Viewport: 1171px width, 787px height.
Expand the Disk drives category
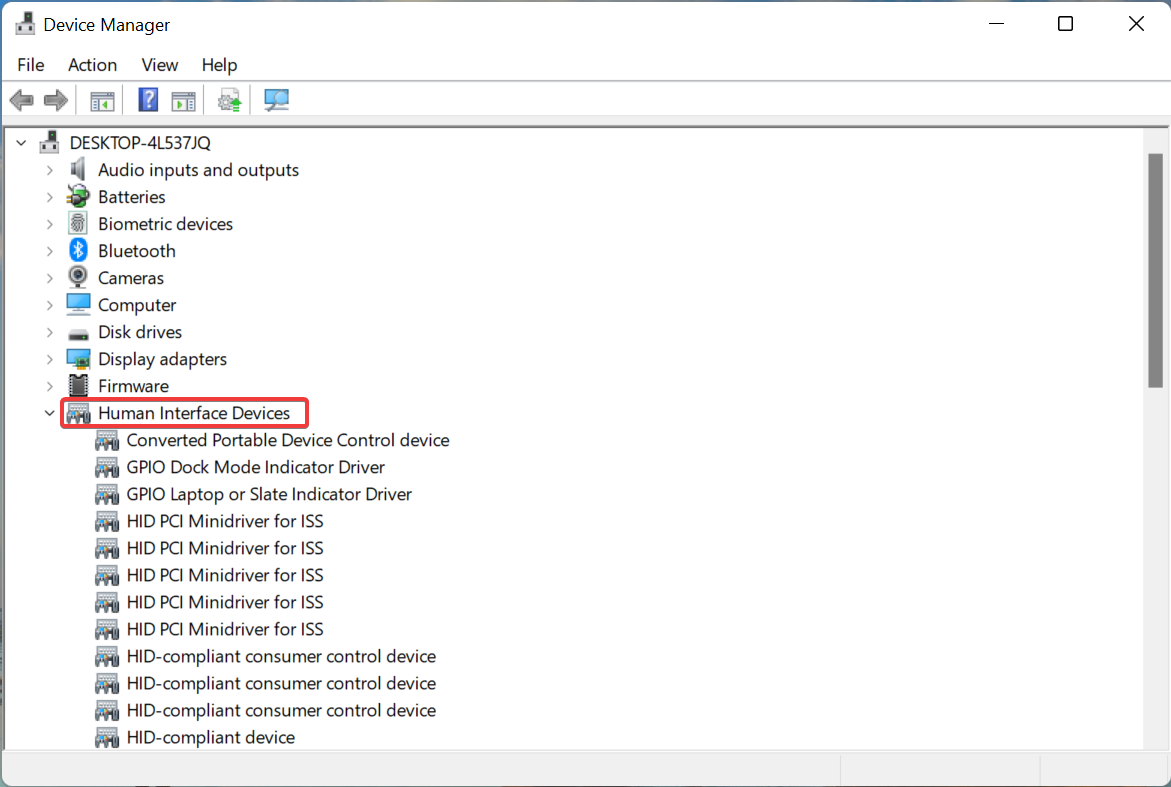49,331
